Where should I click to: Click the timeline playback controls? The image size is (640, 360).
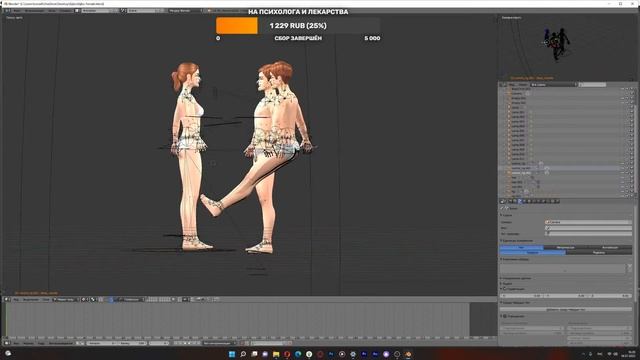(187, 343)
